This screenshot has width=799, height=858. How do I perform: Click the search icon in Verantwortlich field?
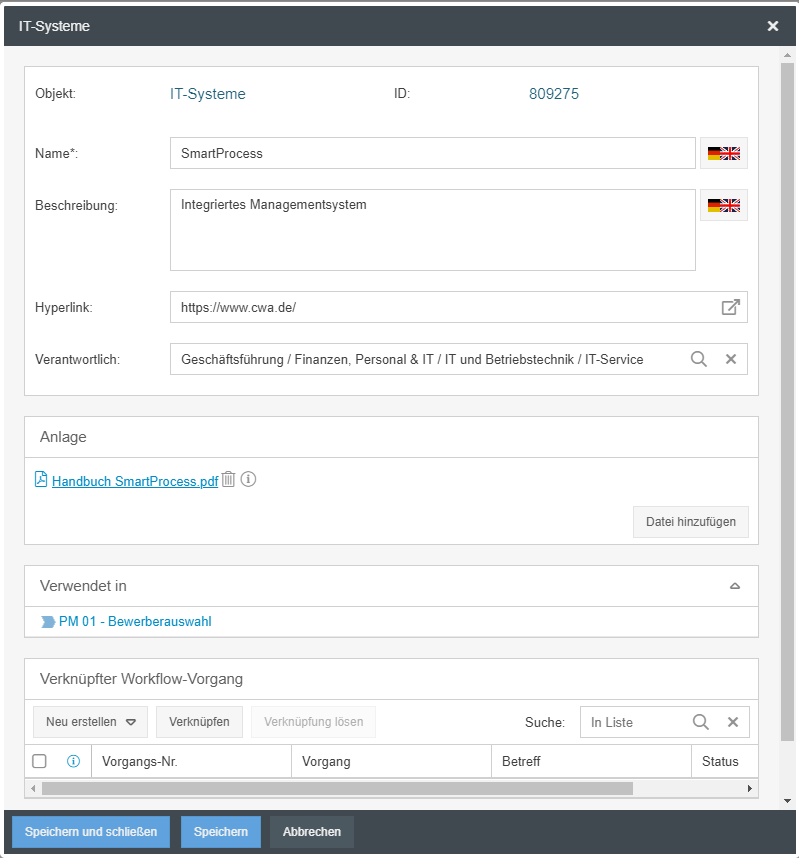point(699,359)
